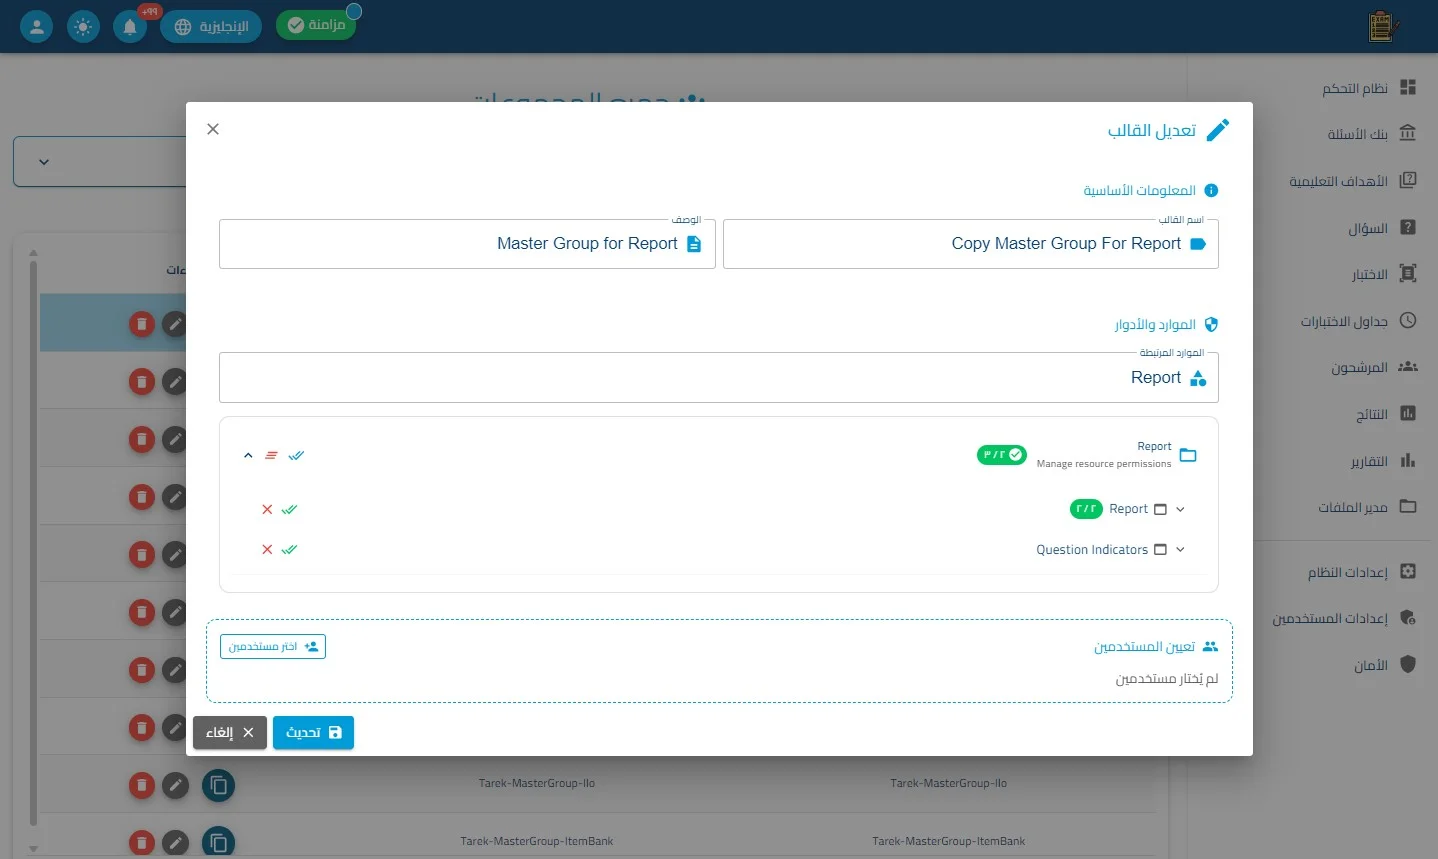Viewport: 1438px width, 859px height.
Task: Click the اختر مستخدمين choose users button
Action: pos(273,646)
